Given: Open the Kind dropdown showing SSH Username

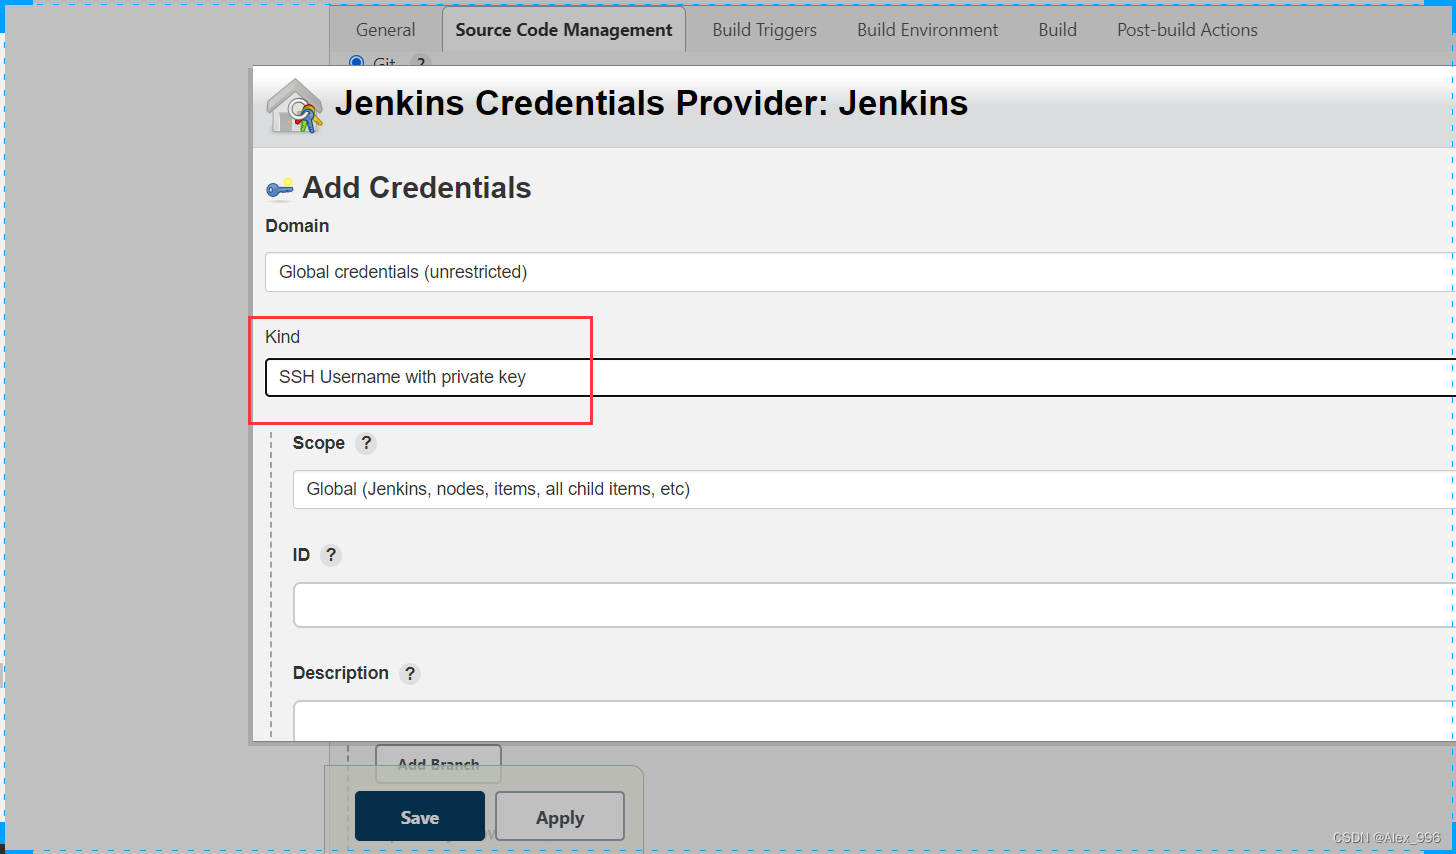Looking at the screenshot, I should [x=860, y=377].
